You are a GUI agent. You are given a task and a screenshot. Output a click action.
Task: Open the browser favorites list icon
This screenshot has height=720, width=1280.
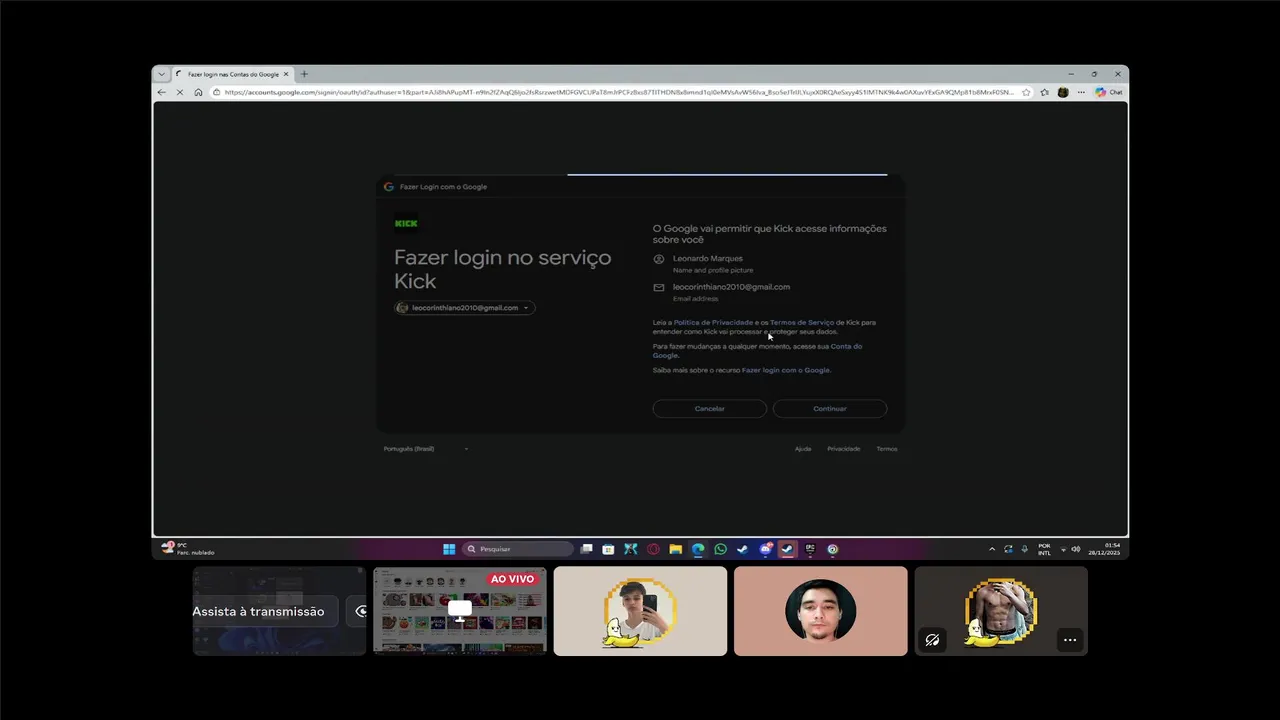[x=1045, y=92]
